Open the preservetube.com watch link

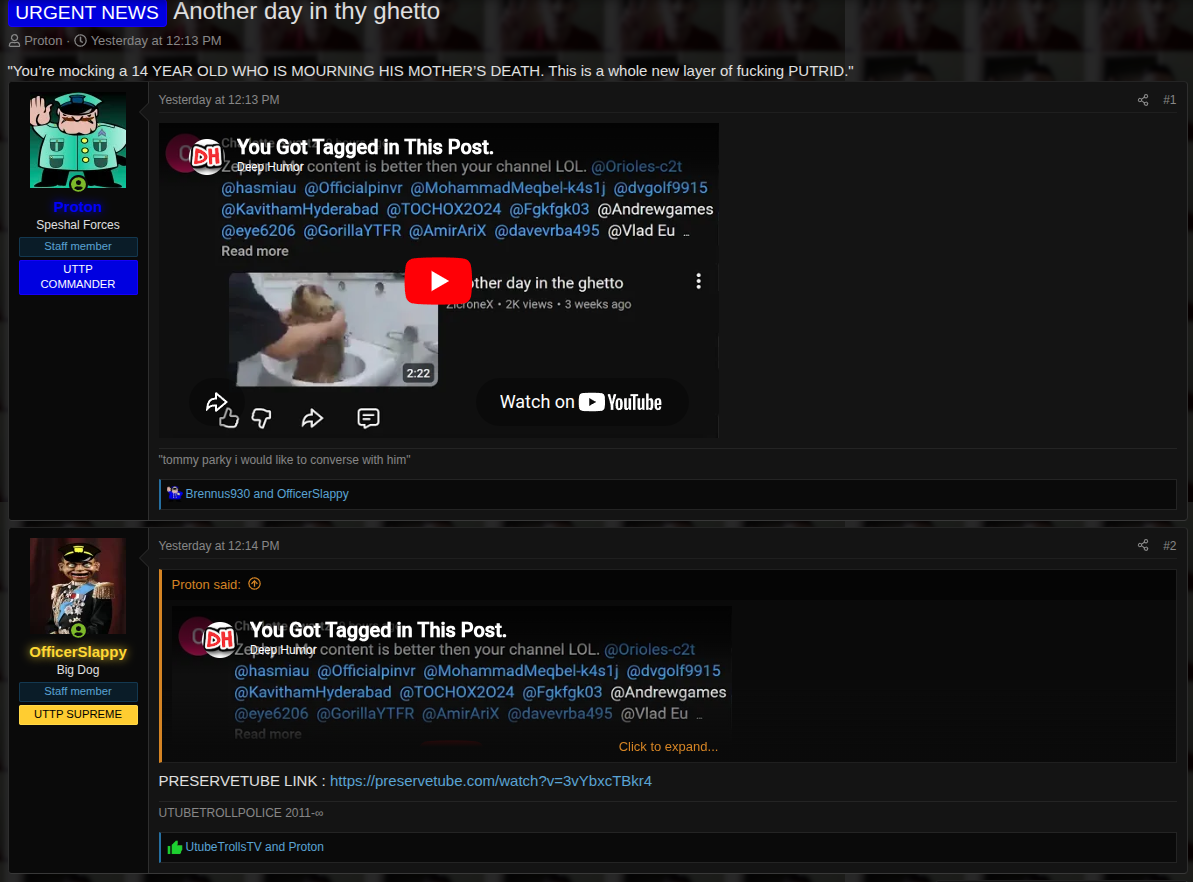coord(491,781)
